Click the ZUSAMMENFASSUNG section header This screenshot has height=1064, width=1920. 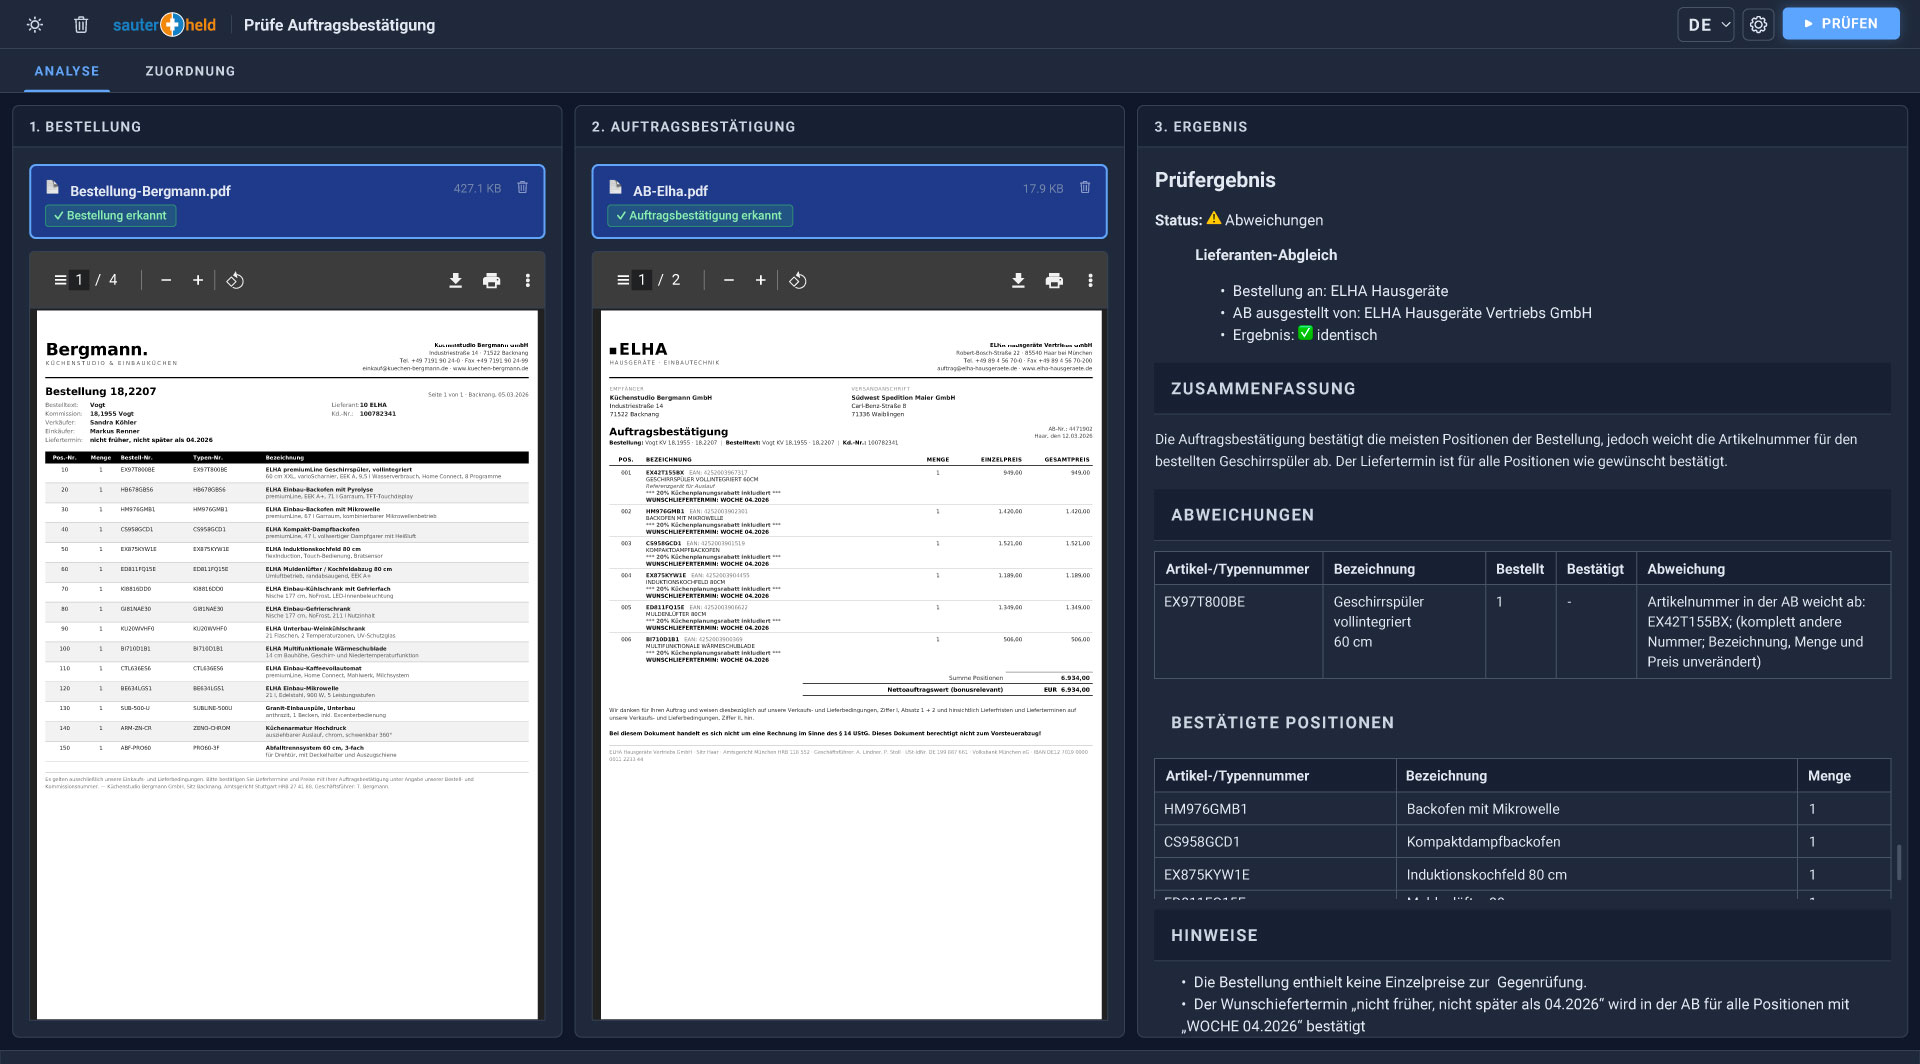point(1522,389)
